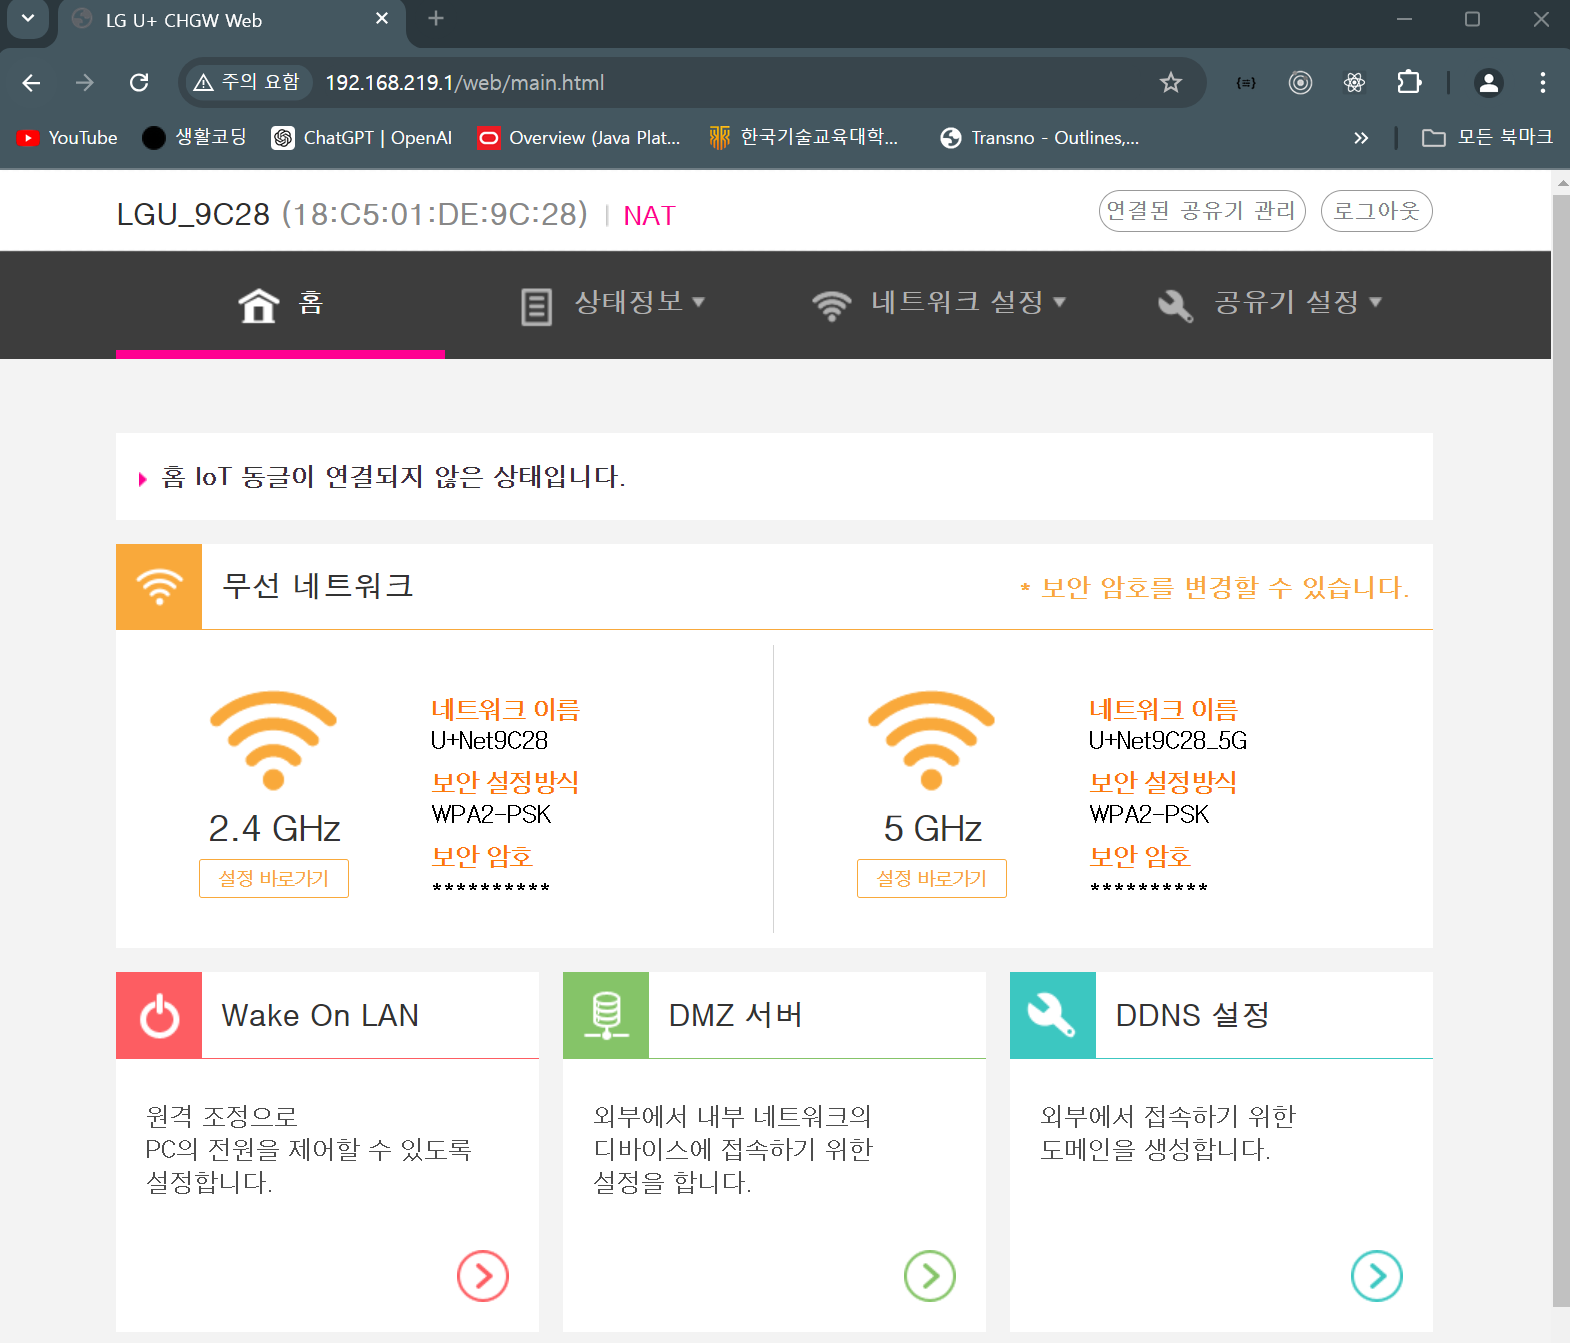This screenshot has width=1570, height=1343.
Task: Click the teal DDNS wrench icon
Action: pos(1053,1015)
